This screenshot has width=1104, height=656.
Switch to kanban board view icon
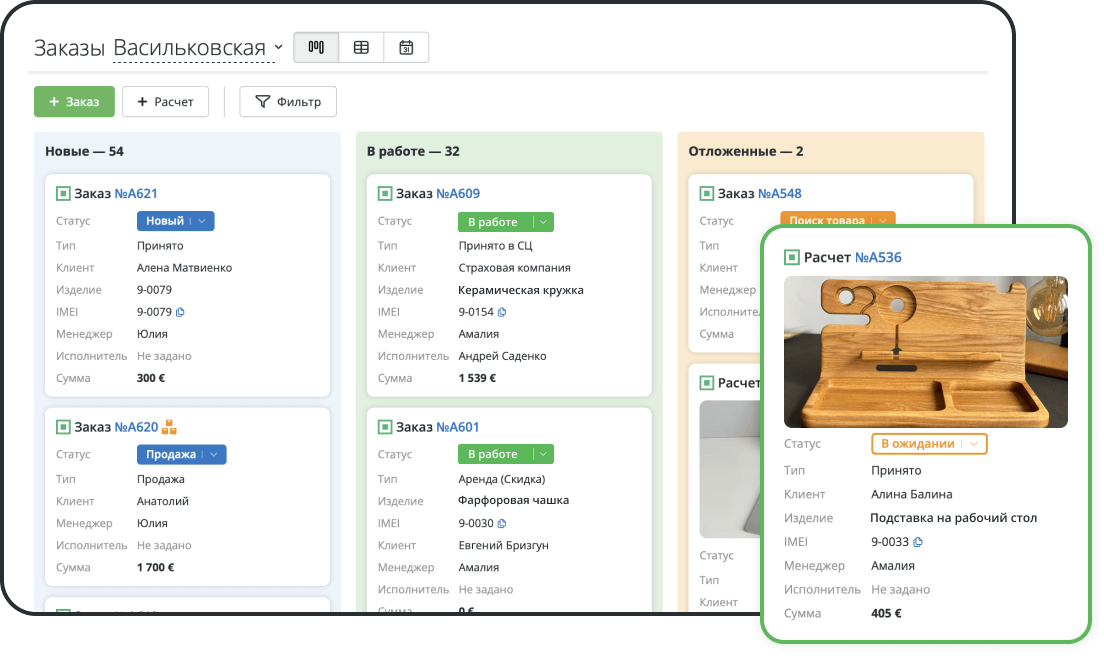click(x=316, y=48)
